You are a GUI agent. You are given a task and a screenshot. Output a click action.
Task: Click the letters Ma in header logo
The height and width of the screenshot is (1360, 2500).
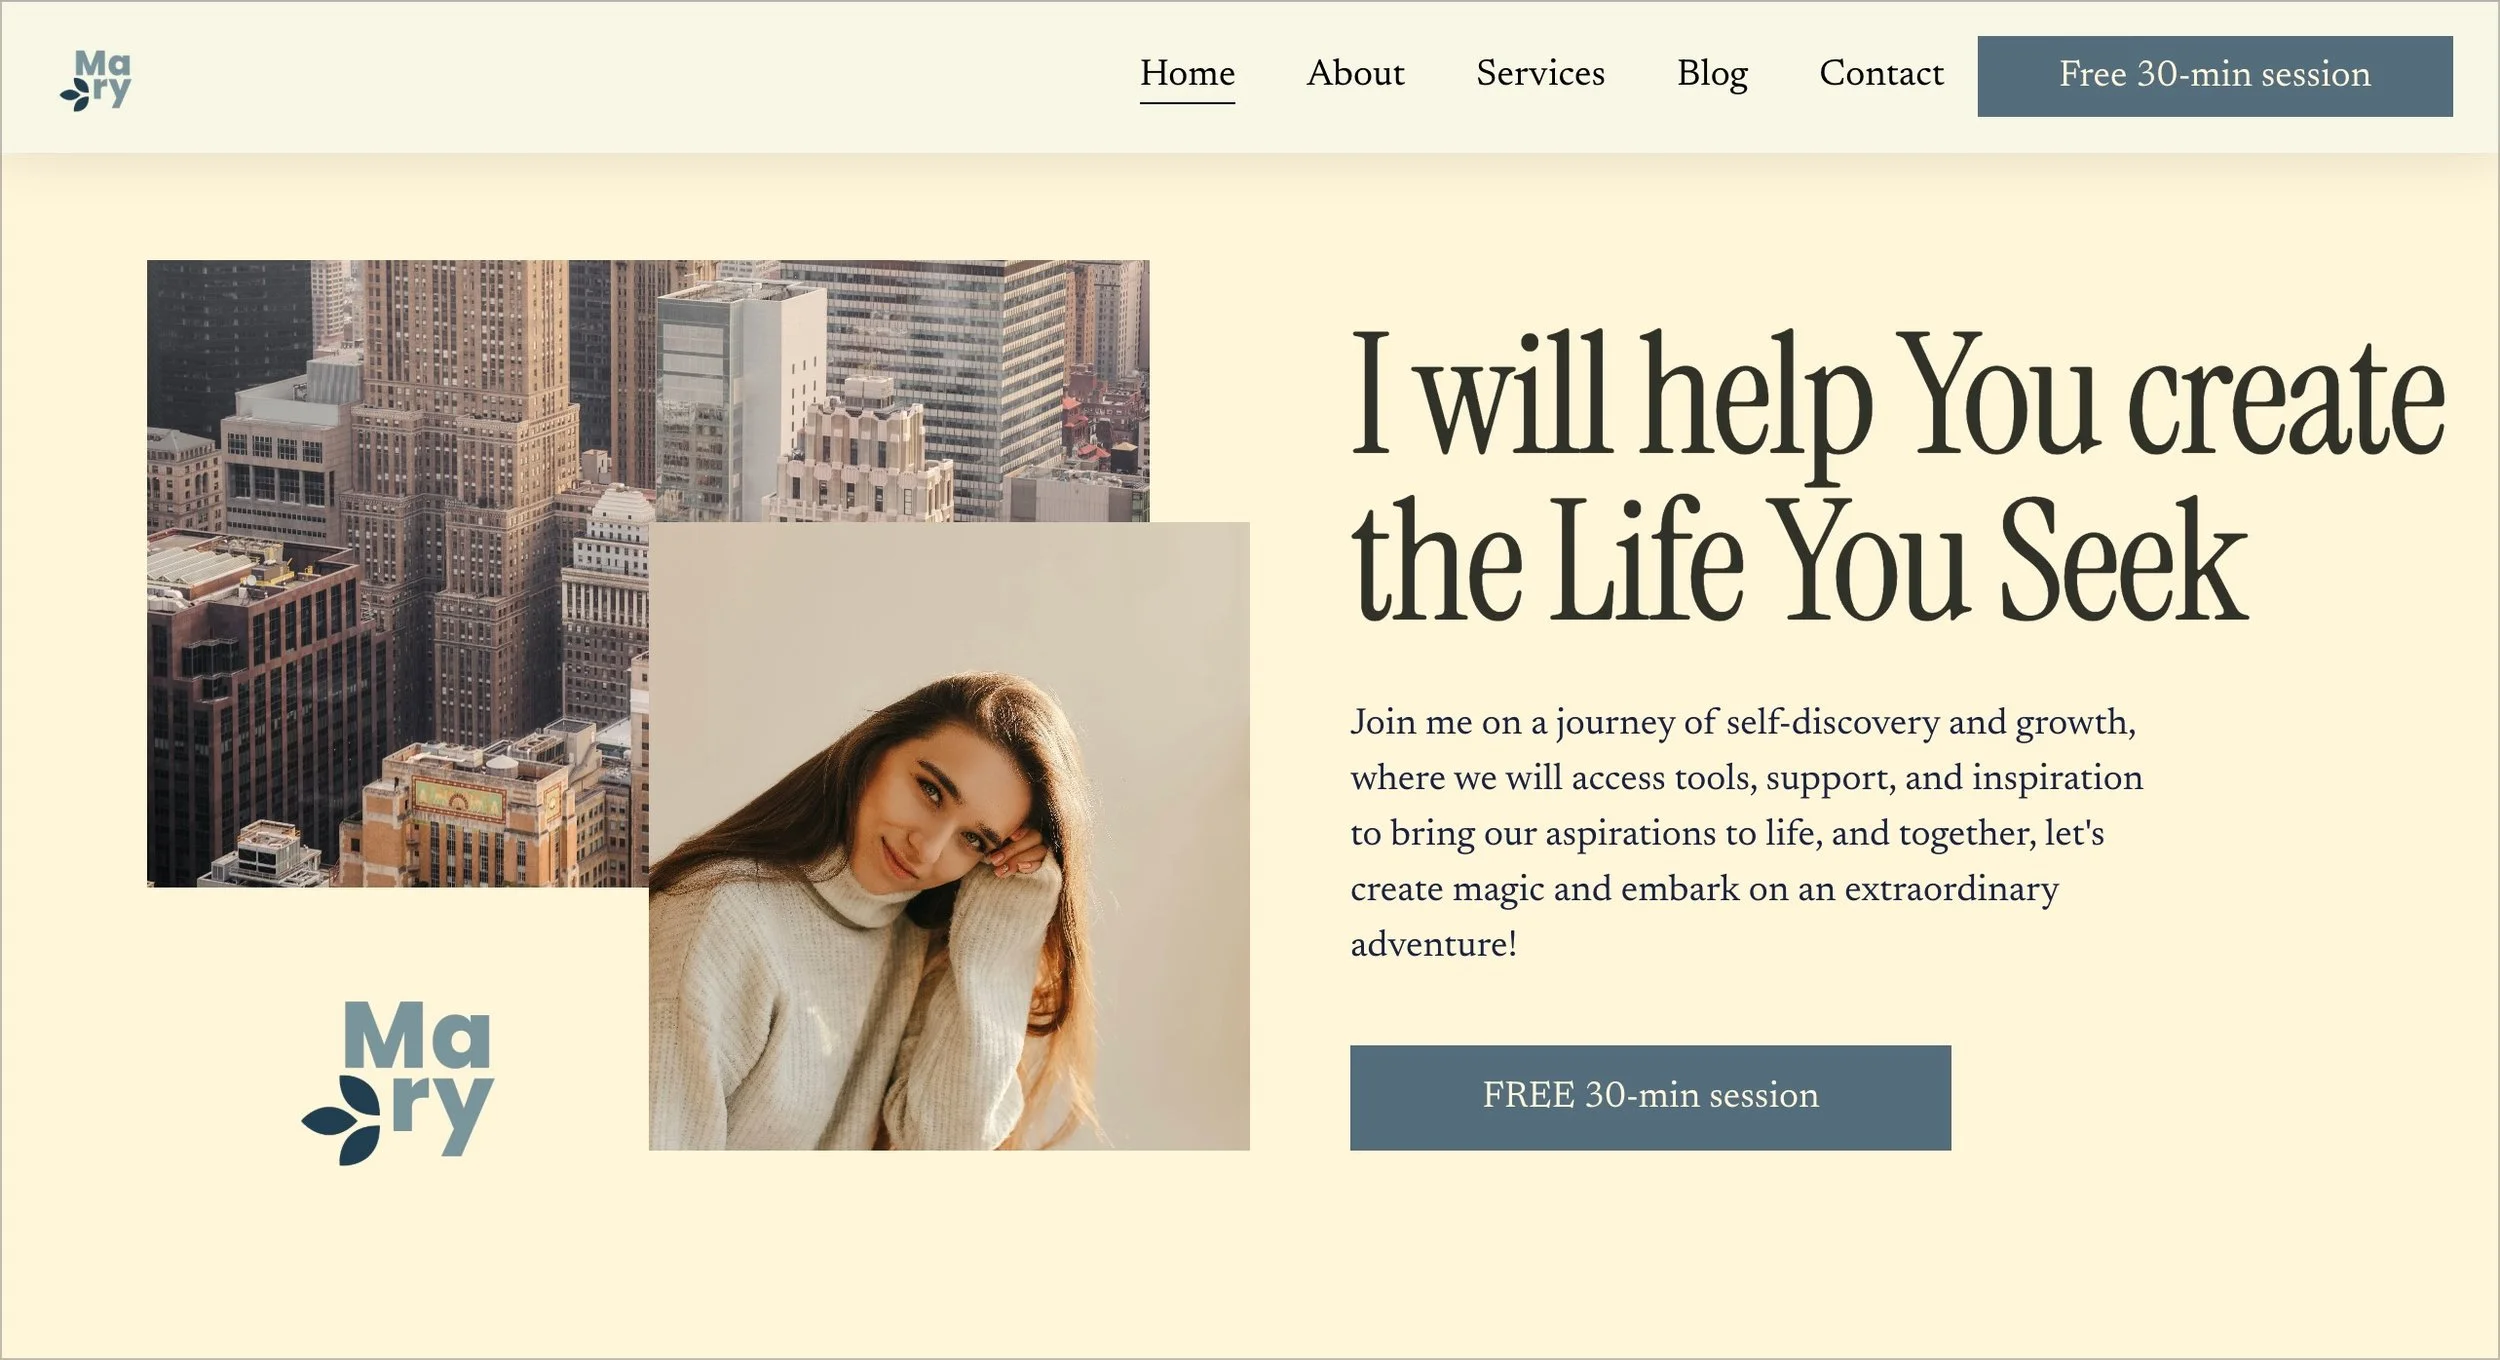[x=103, y=63]
